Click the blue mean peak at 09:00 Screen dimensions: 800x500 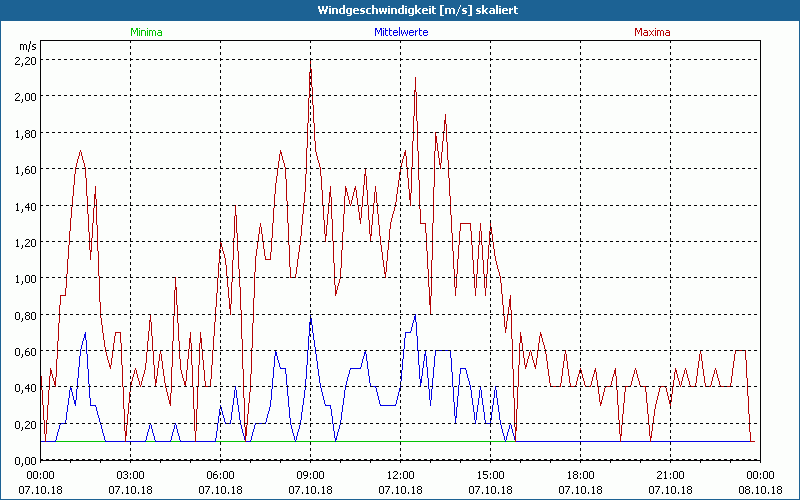311,318
